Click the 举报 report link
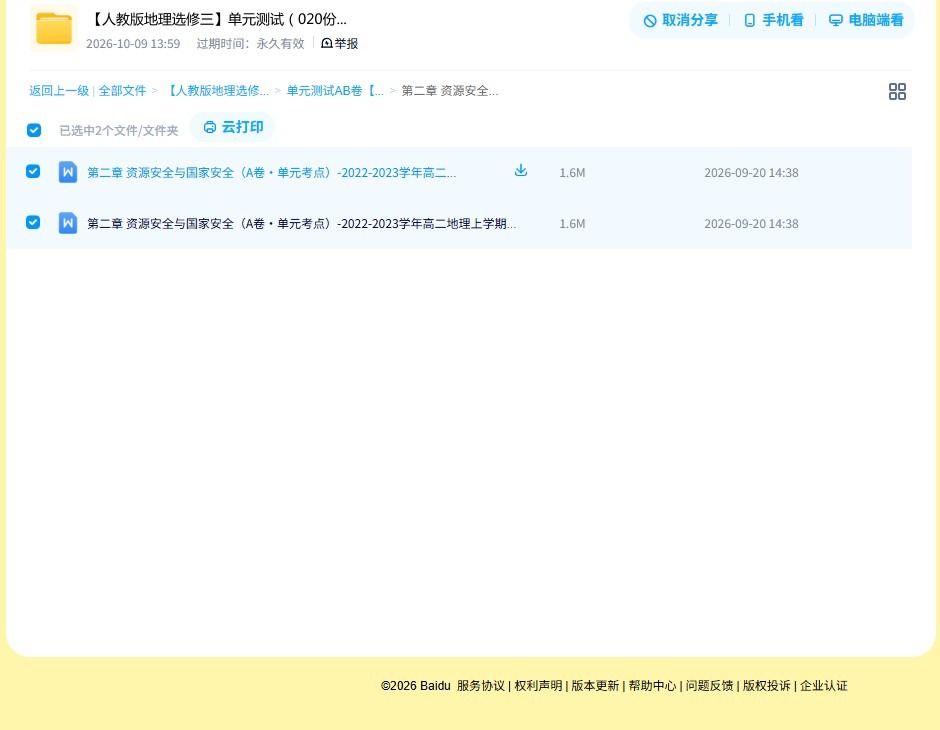 340,44
